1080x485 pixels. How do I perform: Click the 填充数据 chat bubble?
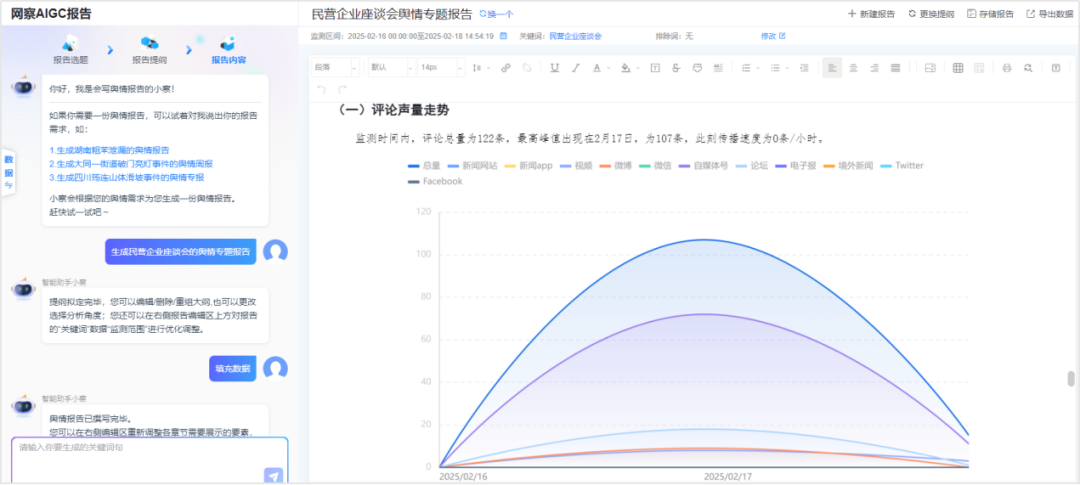coord(233,369)
